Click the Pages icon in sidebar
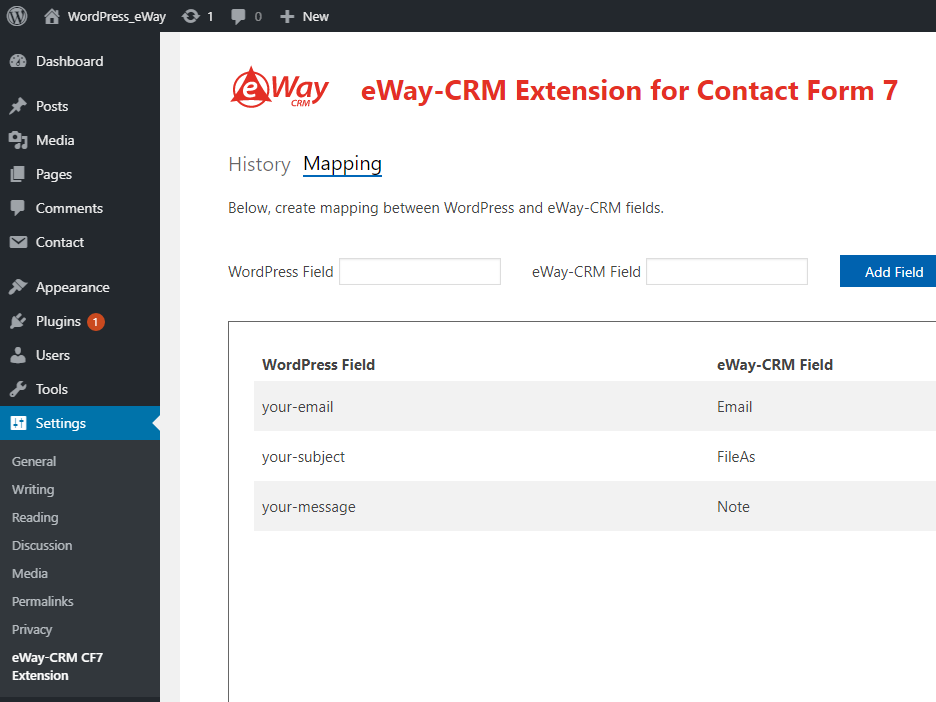 click(x=18, y=174)
